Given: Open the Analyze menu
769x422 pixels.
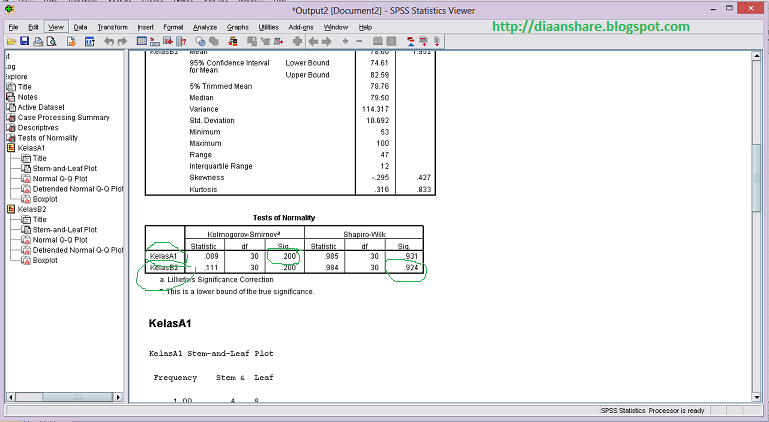Looking at the screenshot, I should pyautogui.click(x=205, y=27).
